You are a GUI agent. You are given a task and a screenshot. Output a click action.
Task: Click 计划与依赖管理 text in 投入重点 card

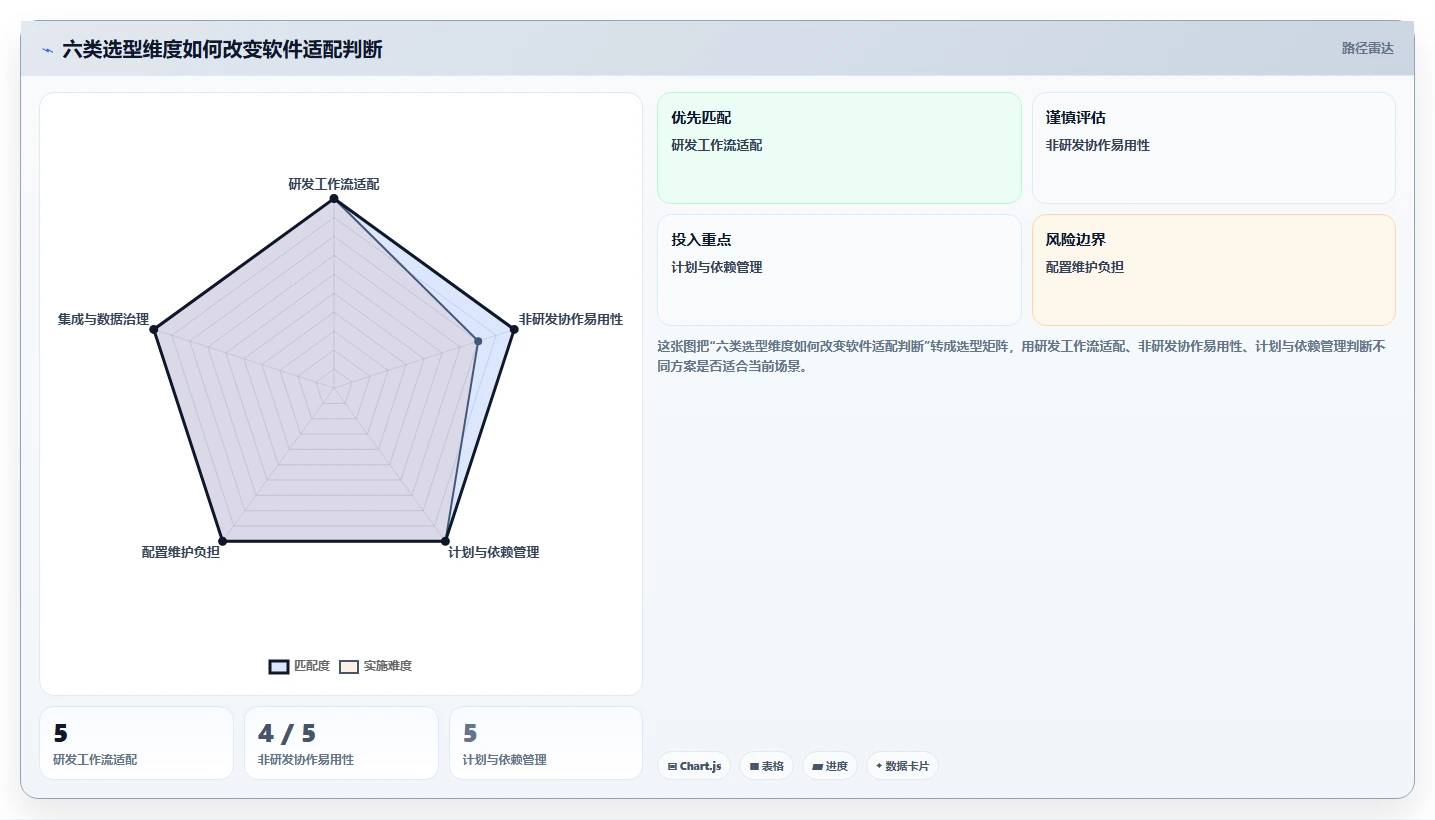(717, 267)
